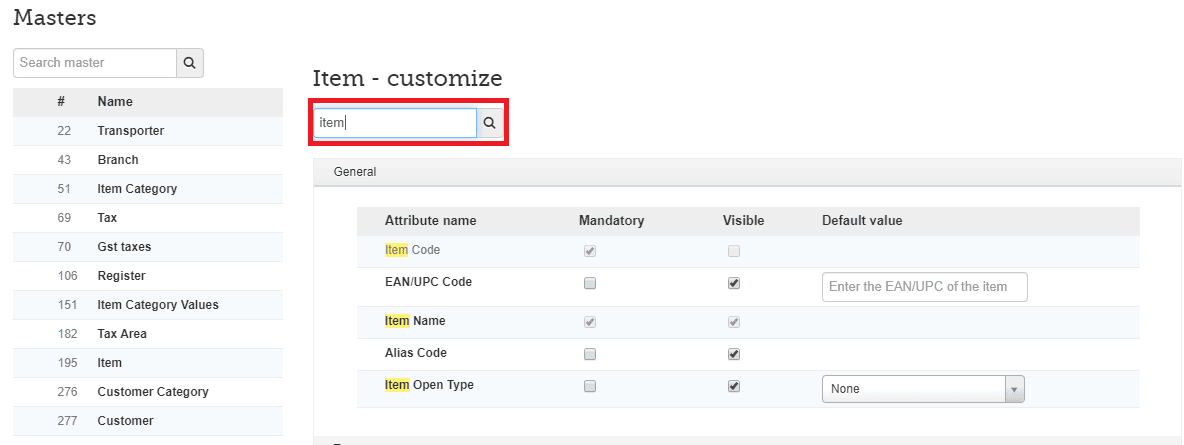Viewport: 1184px width, 445px height.
Task: Collapse the General section header
Action: [355, 172]
